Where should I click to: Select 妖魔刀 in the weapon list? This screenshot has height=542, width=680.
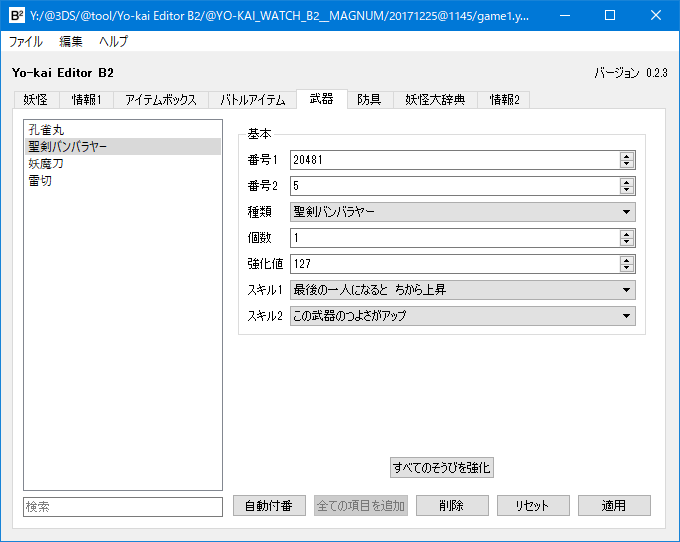(x=123, y=163)
